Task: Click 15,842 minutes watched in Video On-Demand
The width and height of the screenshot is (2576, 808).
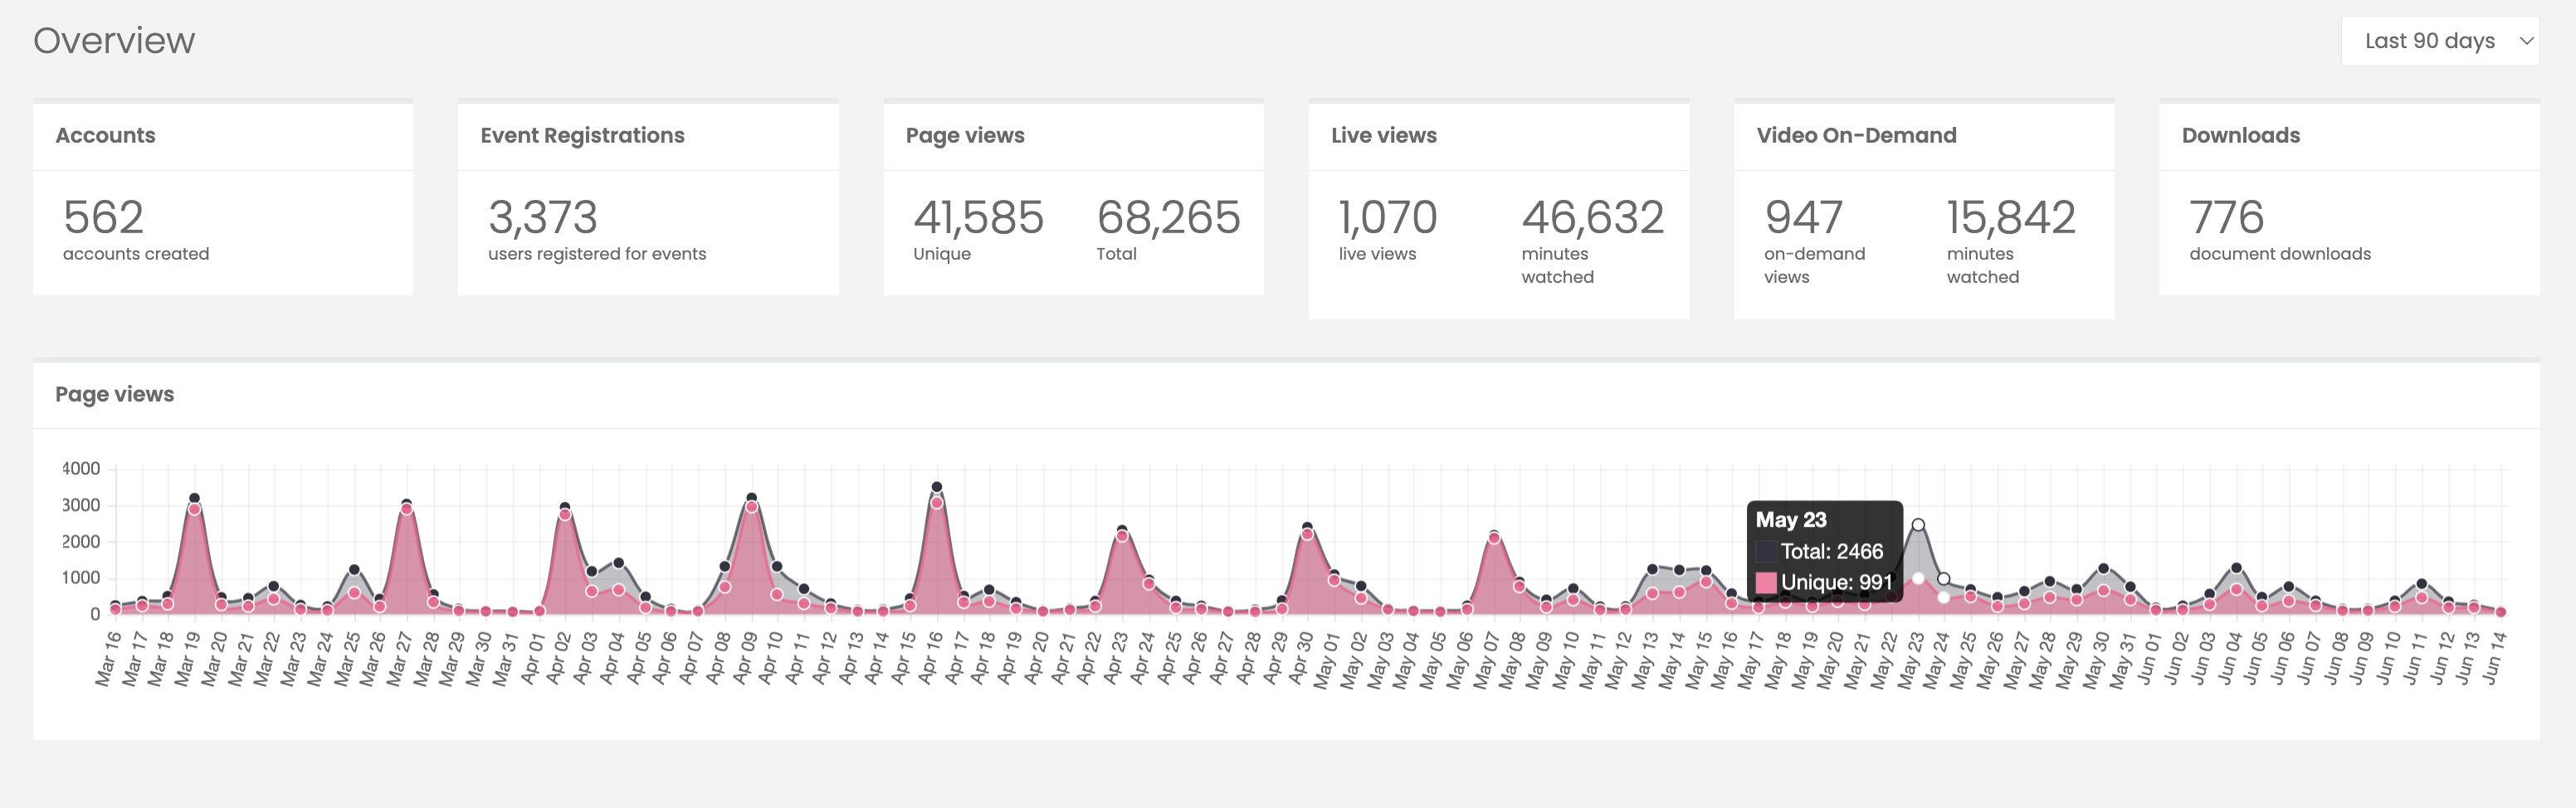Action: pyautogui.click(x=2010, y=217)
